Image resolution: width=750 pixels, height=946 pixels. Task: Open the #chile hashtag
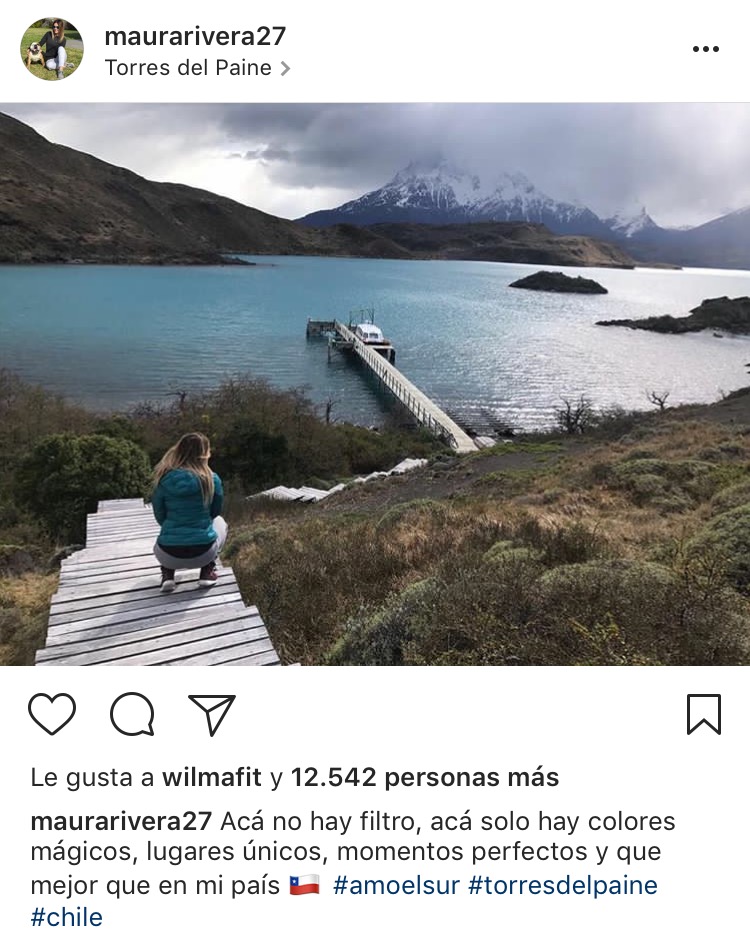(66, 917)
